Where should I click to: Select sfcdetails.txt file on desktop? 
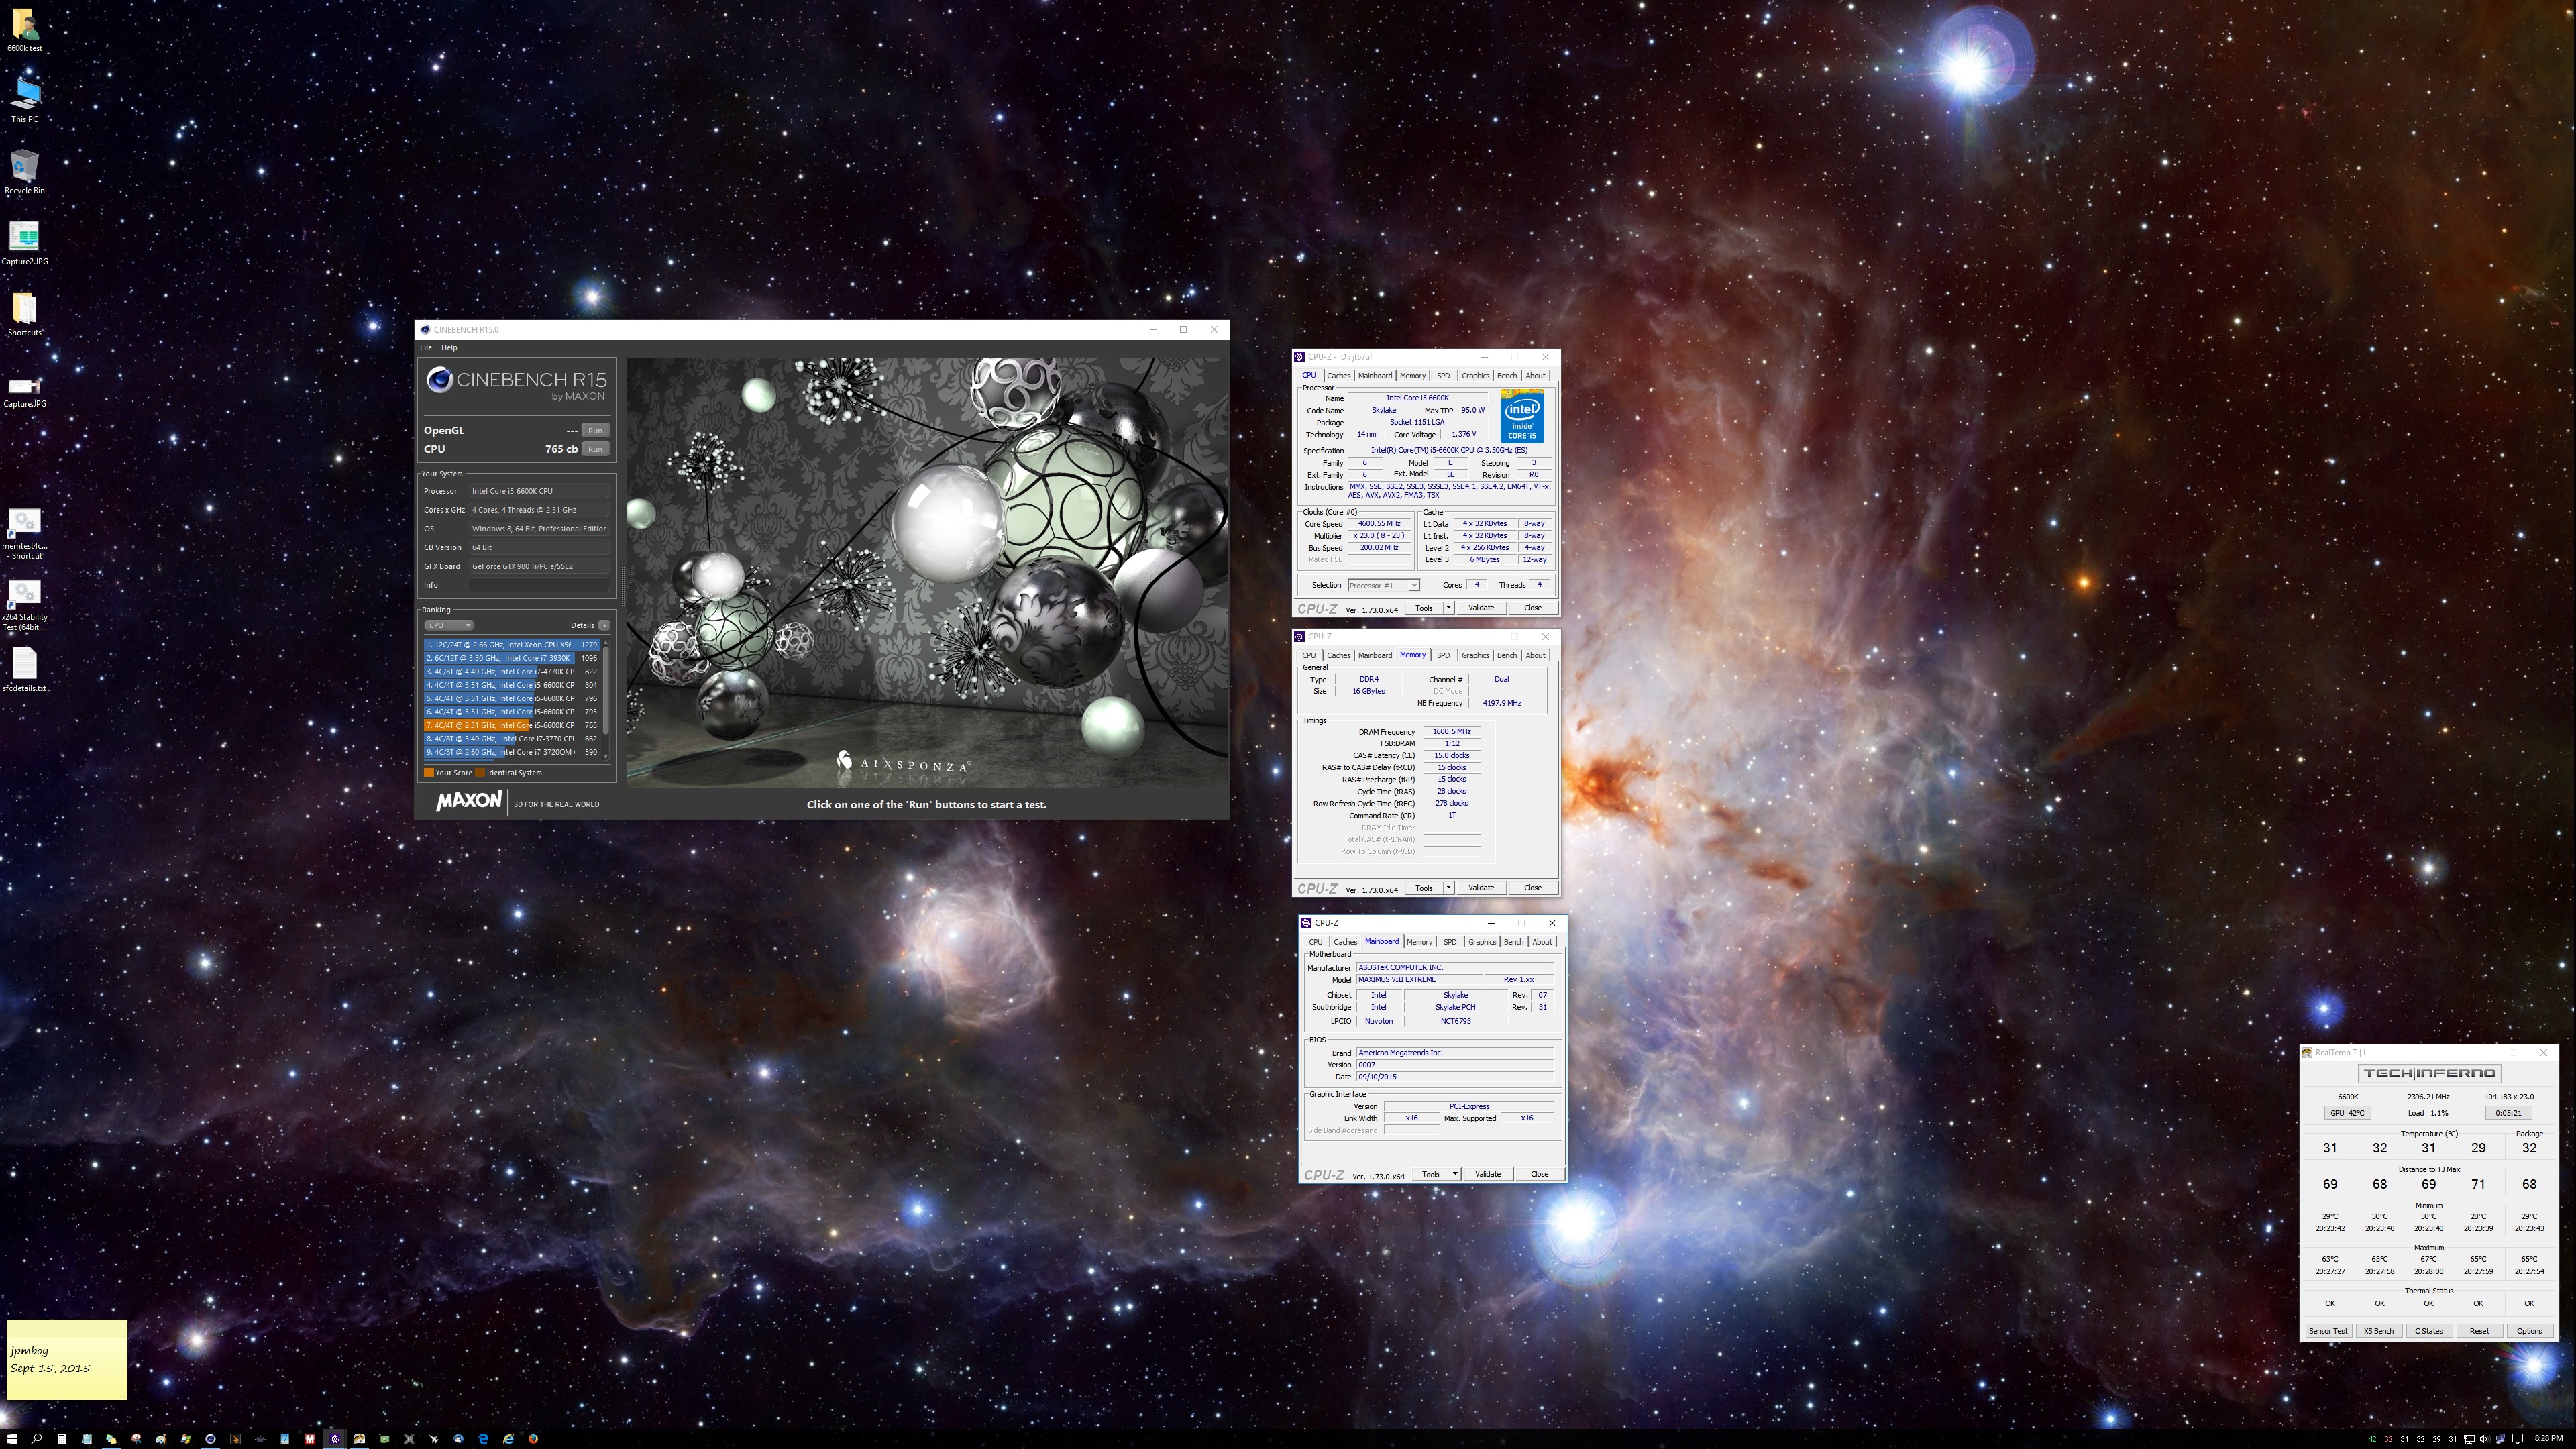24,669
